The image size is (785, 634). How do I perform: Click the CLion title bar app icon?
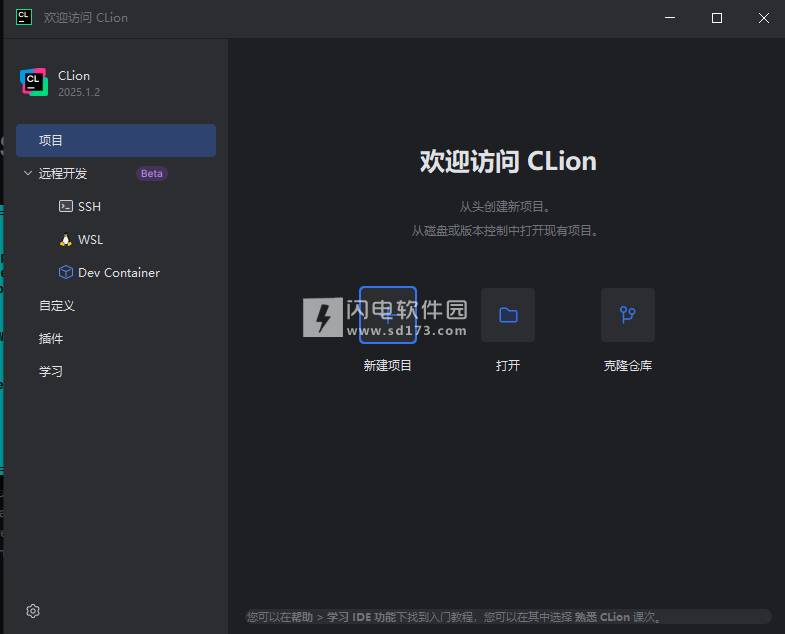[24, 17]
